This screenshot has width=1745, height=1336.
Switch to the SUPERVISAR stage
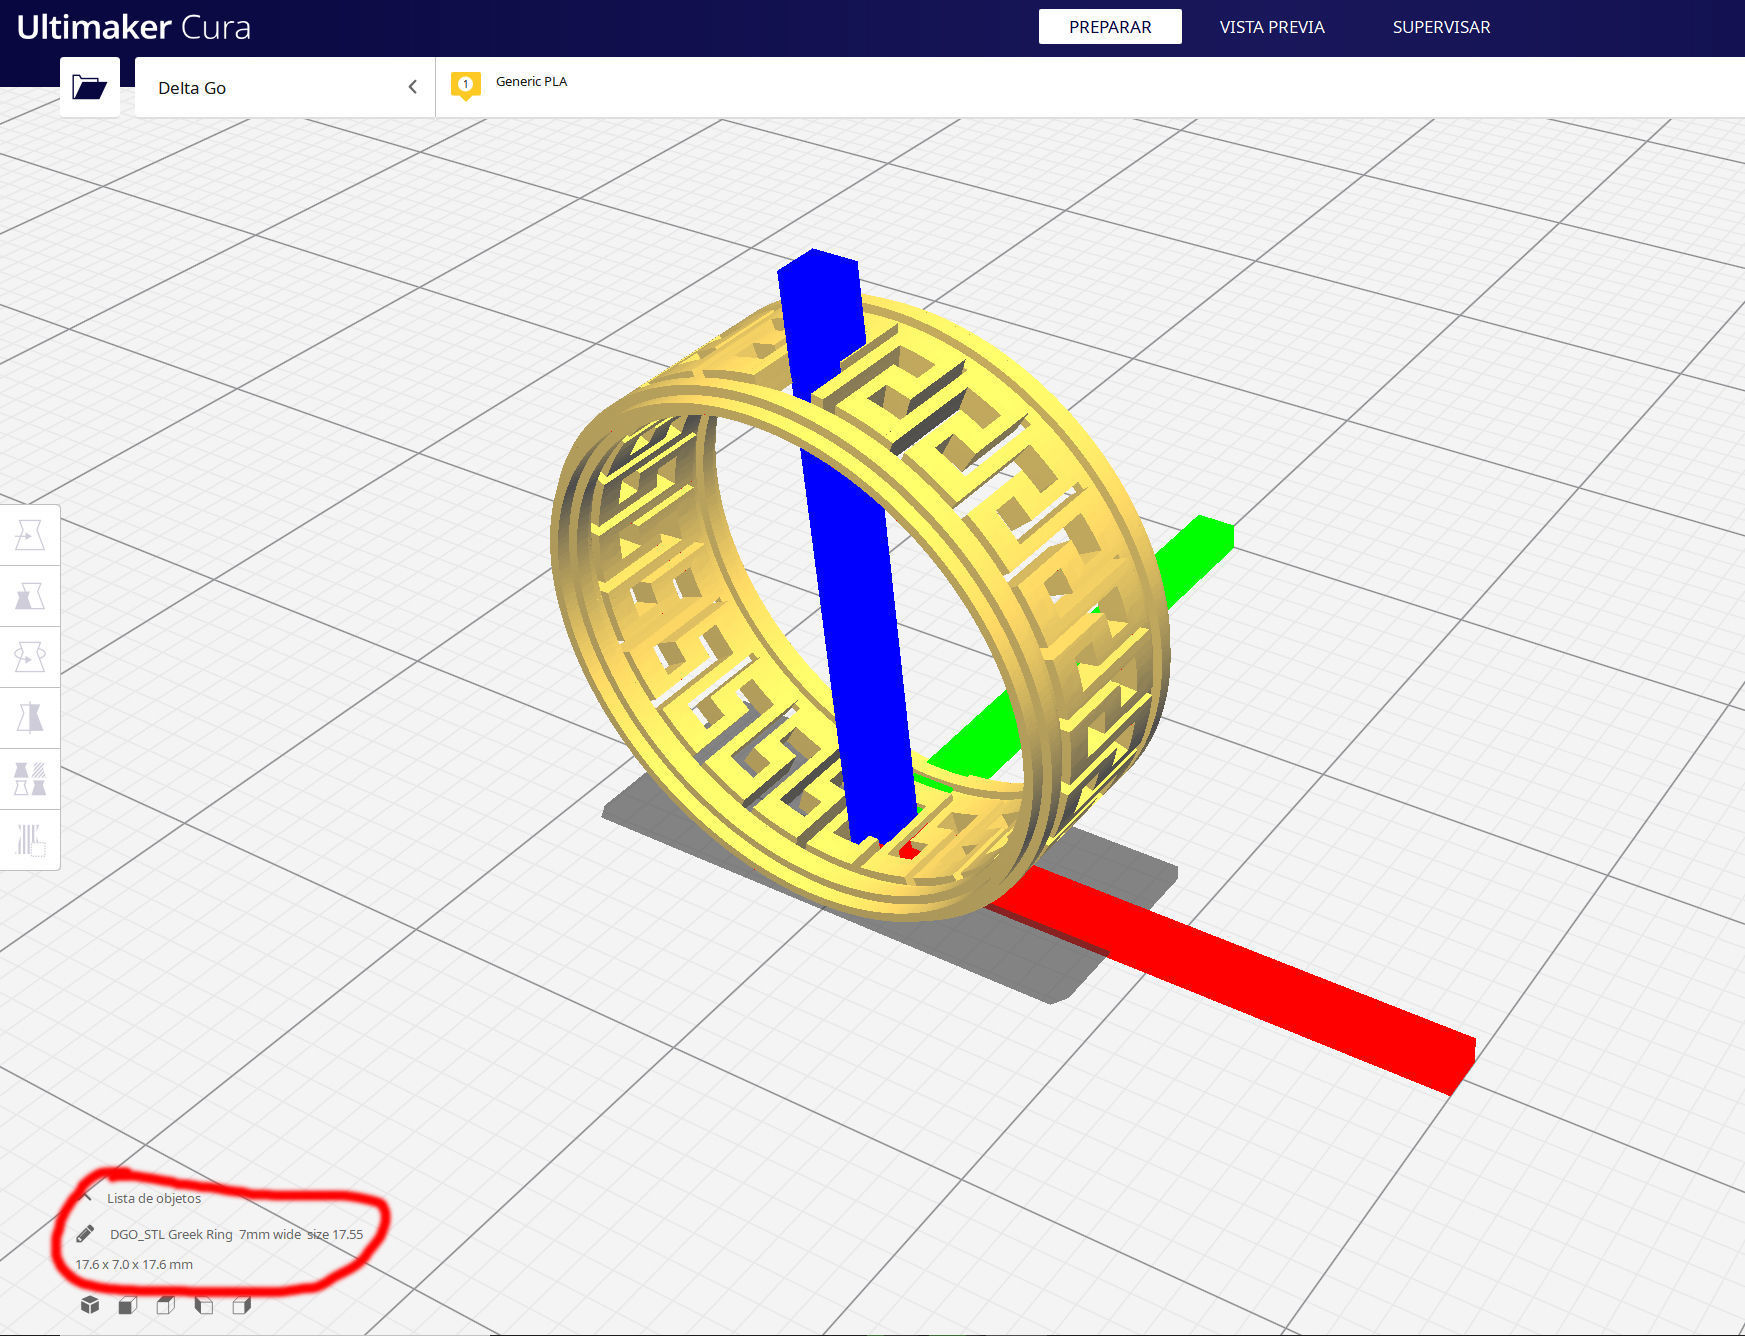[x=1441, y=27]
